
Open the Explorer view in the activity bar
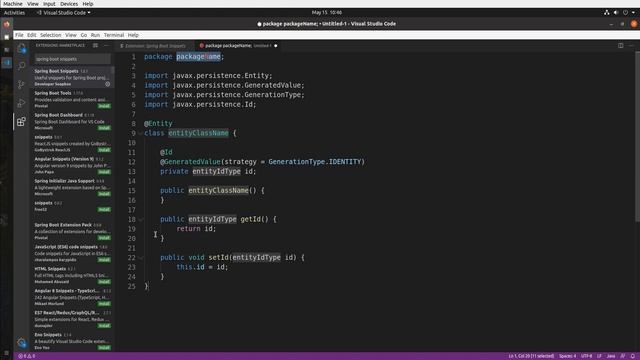[x=22, y=49]
